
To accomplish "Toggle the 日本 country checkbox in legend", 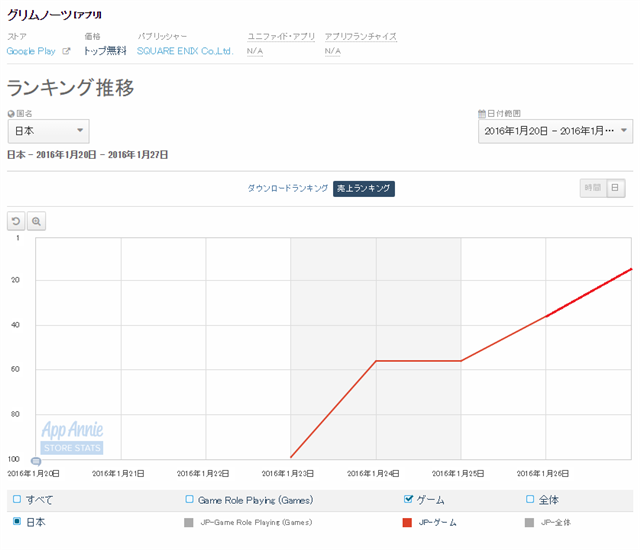I will (x=17, y=522).
